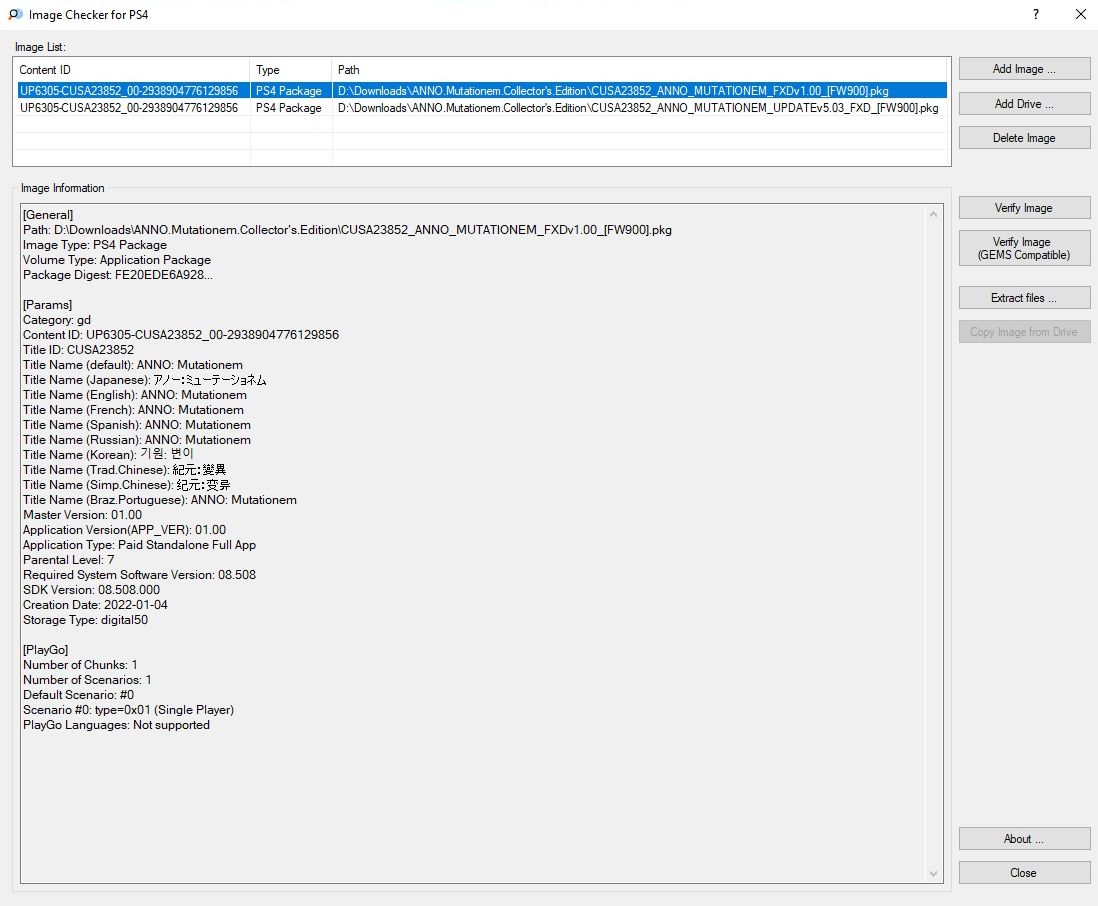Click the title bar help question mark
Screen dimensions: 1098x906
[x=1036, y=15]
